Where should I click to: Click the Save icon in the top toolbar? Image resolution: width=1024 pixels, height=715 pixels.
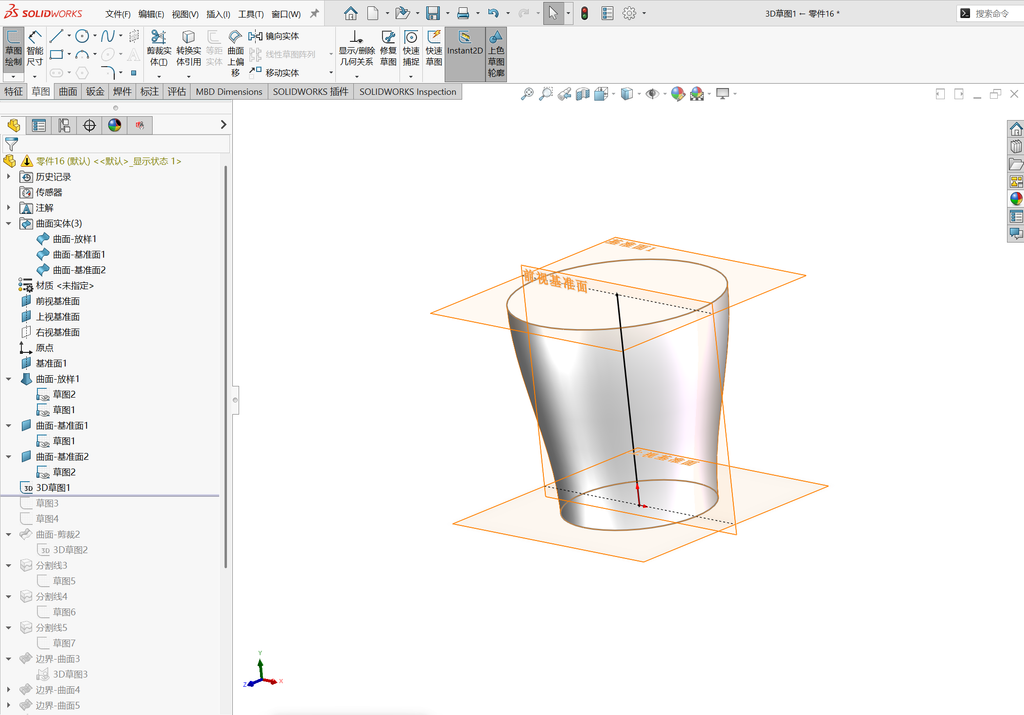coord(432,13)
